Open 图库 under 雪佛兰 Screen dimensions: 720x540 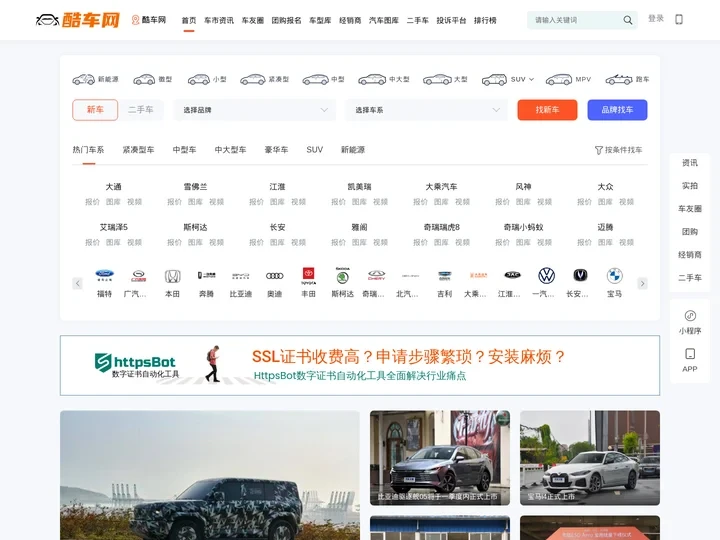pyautogui.click(x=195, y=202)
